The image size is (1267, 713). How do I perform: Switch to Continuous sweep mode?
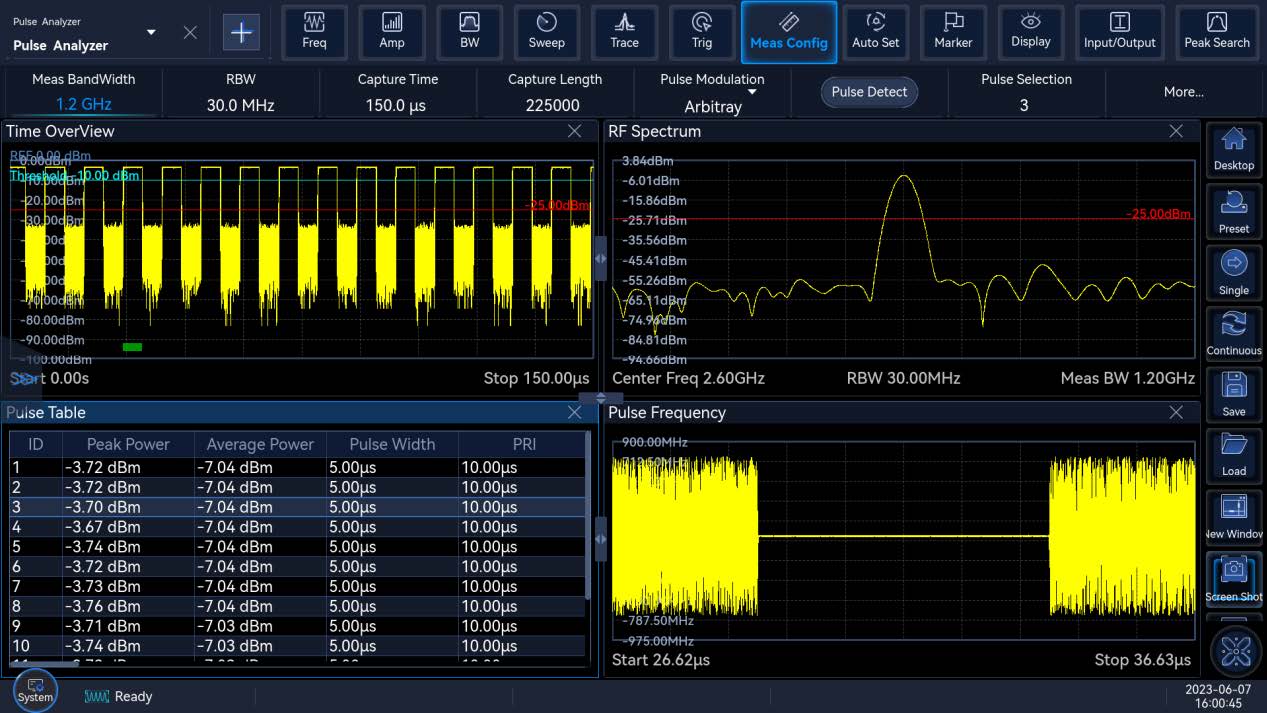click(x=1234, y=333)
